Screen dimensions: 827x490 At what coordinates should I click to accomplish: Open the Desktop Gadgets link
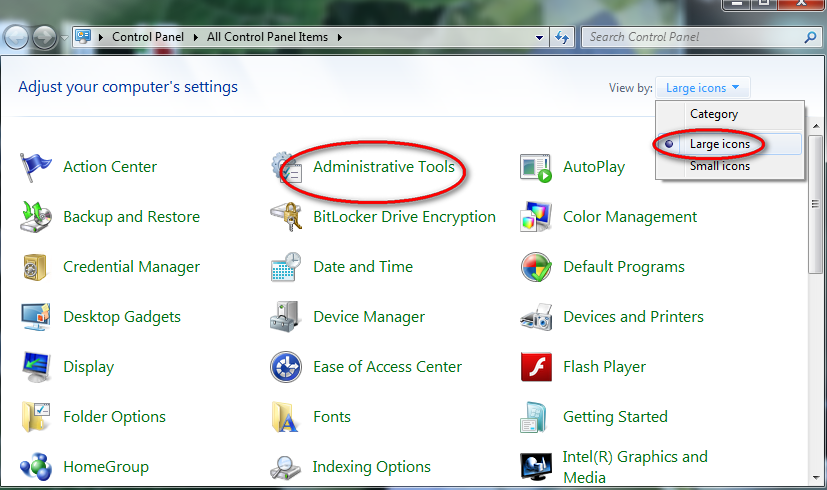122,317
